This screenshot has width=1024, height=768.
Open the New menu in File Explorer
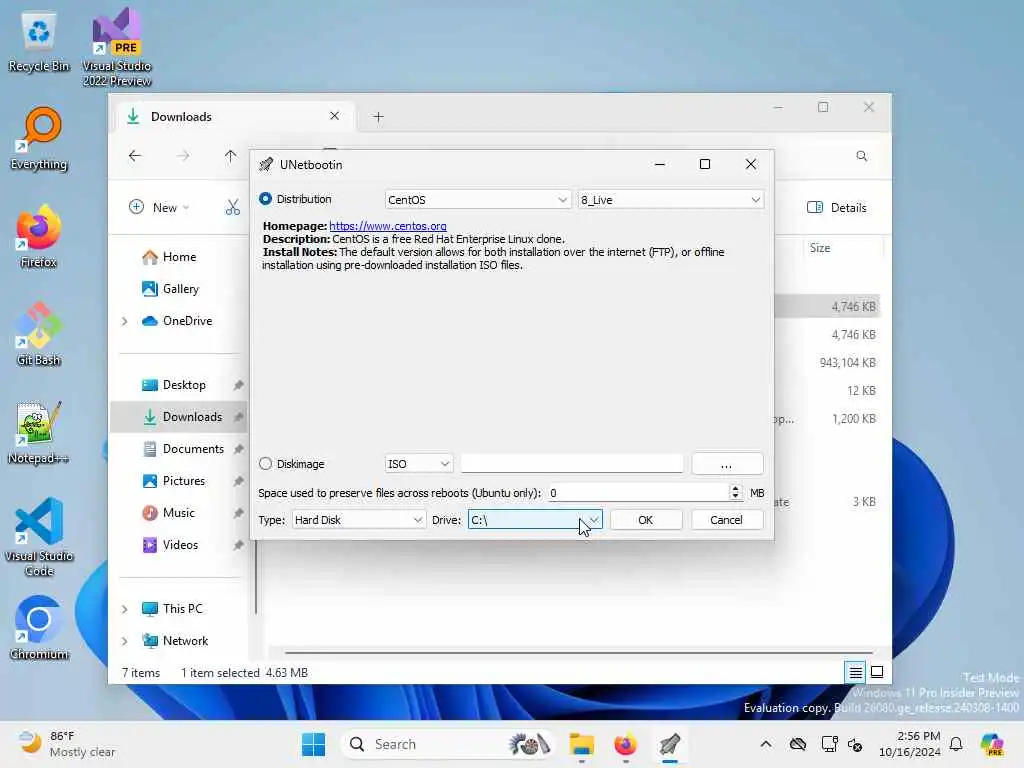[159, 207]
